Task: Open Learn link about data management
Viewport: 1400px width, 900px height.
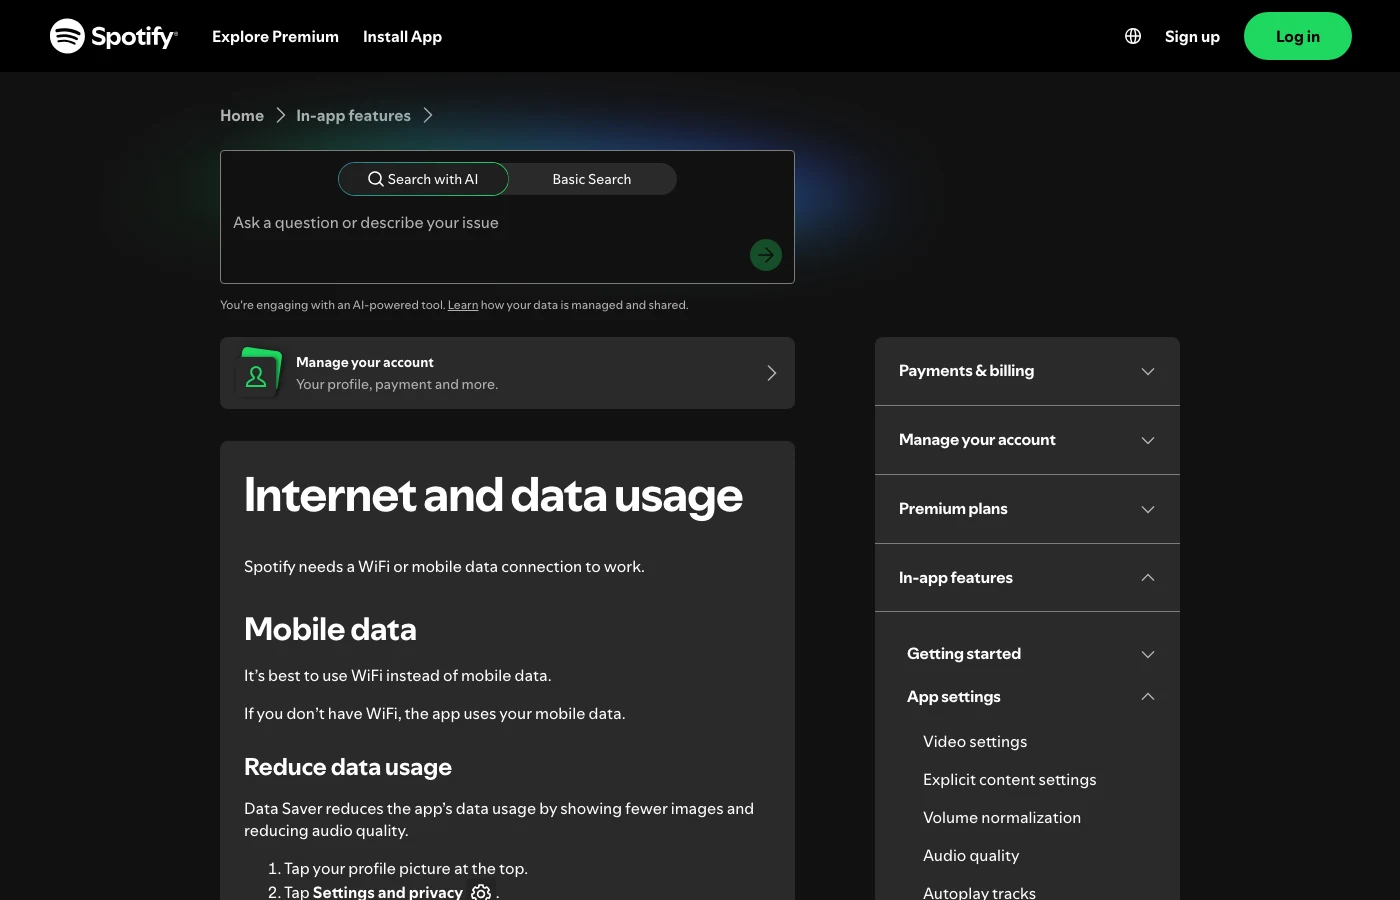Action: 463,305
